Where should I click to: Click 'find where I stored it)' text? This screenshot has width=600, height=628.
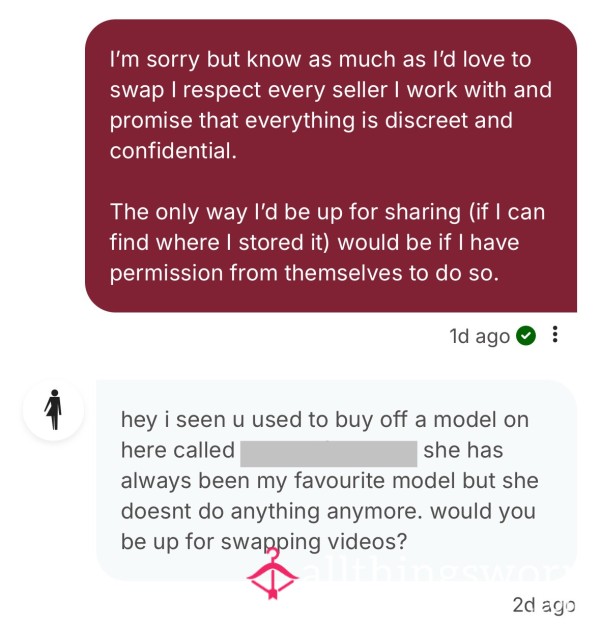(x=219, y=242)
